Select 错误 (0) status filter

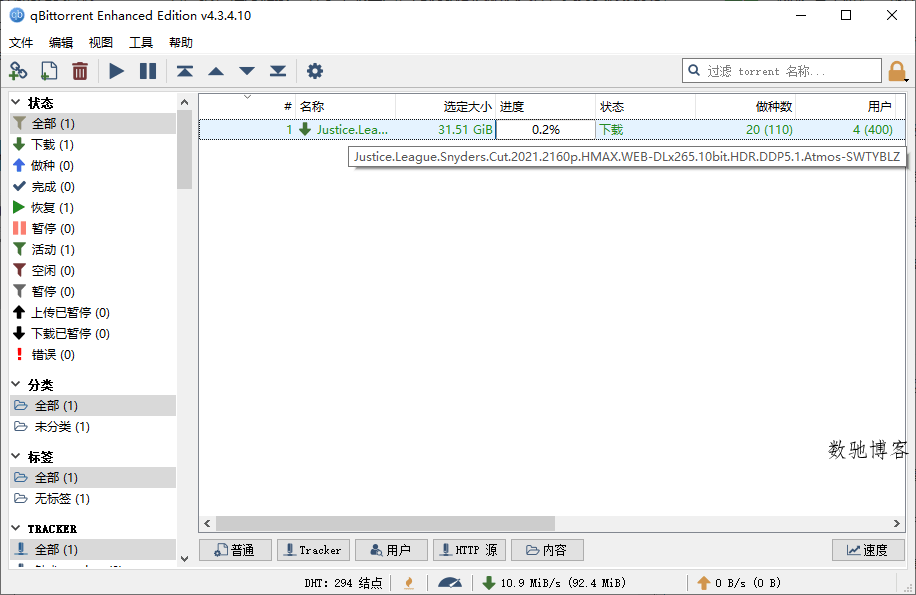click(x=93, y=354)
